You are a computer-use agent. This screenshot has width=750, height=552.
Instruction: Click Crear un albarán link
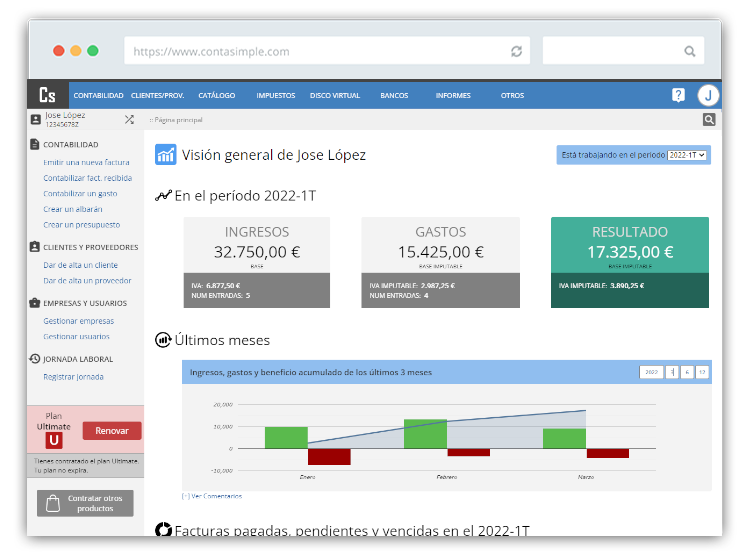[73, 209]
